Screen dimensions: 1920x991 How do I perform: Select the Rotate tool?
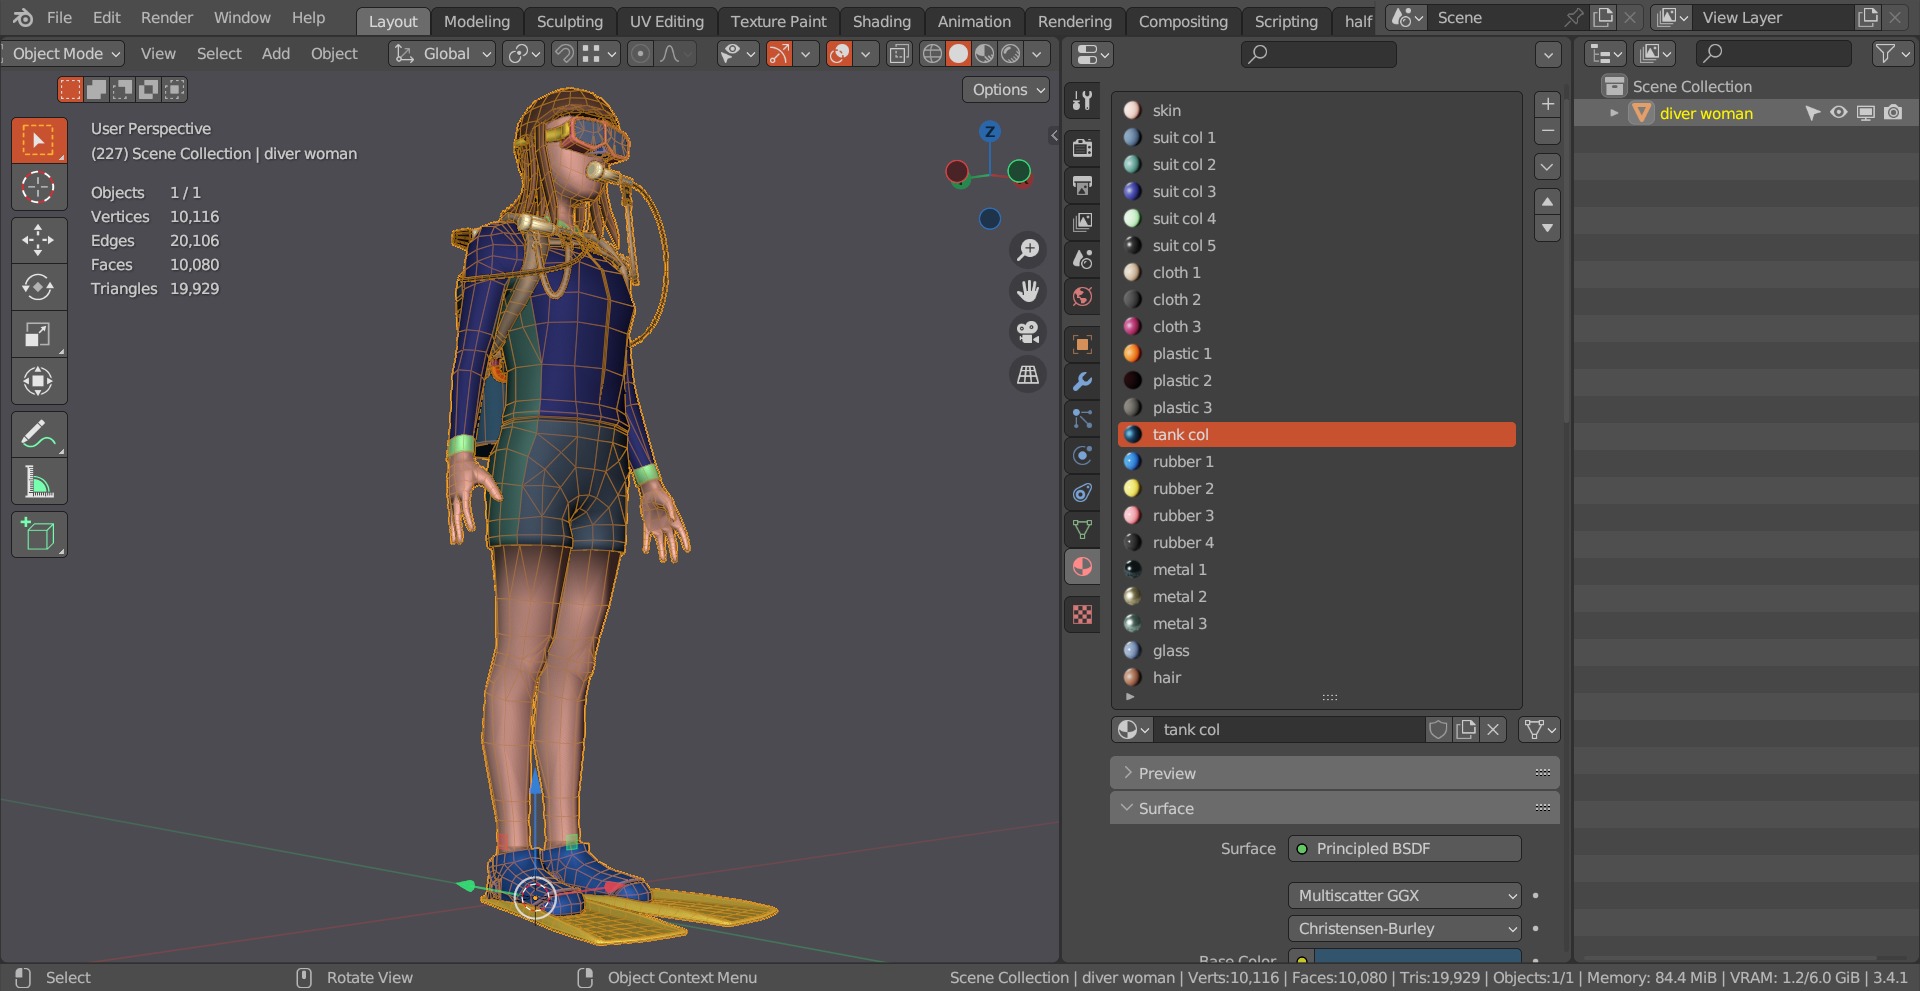pos(39,287)
